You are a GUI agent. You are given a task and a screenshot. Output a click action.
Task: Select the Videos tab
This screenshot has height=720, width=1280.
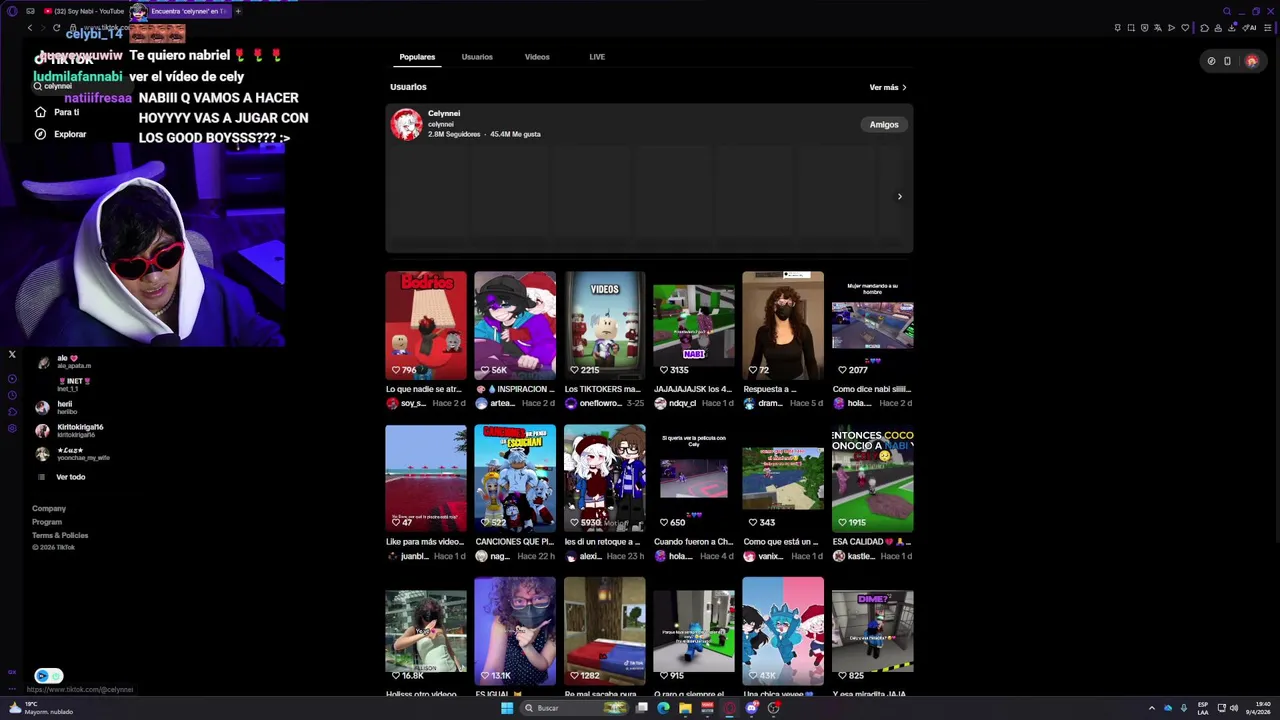(x=537, y=57)
